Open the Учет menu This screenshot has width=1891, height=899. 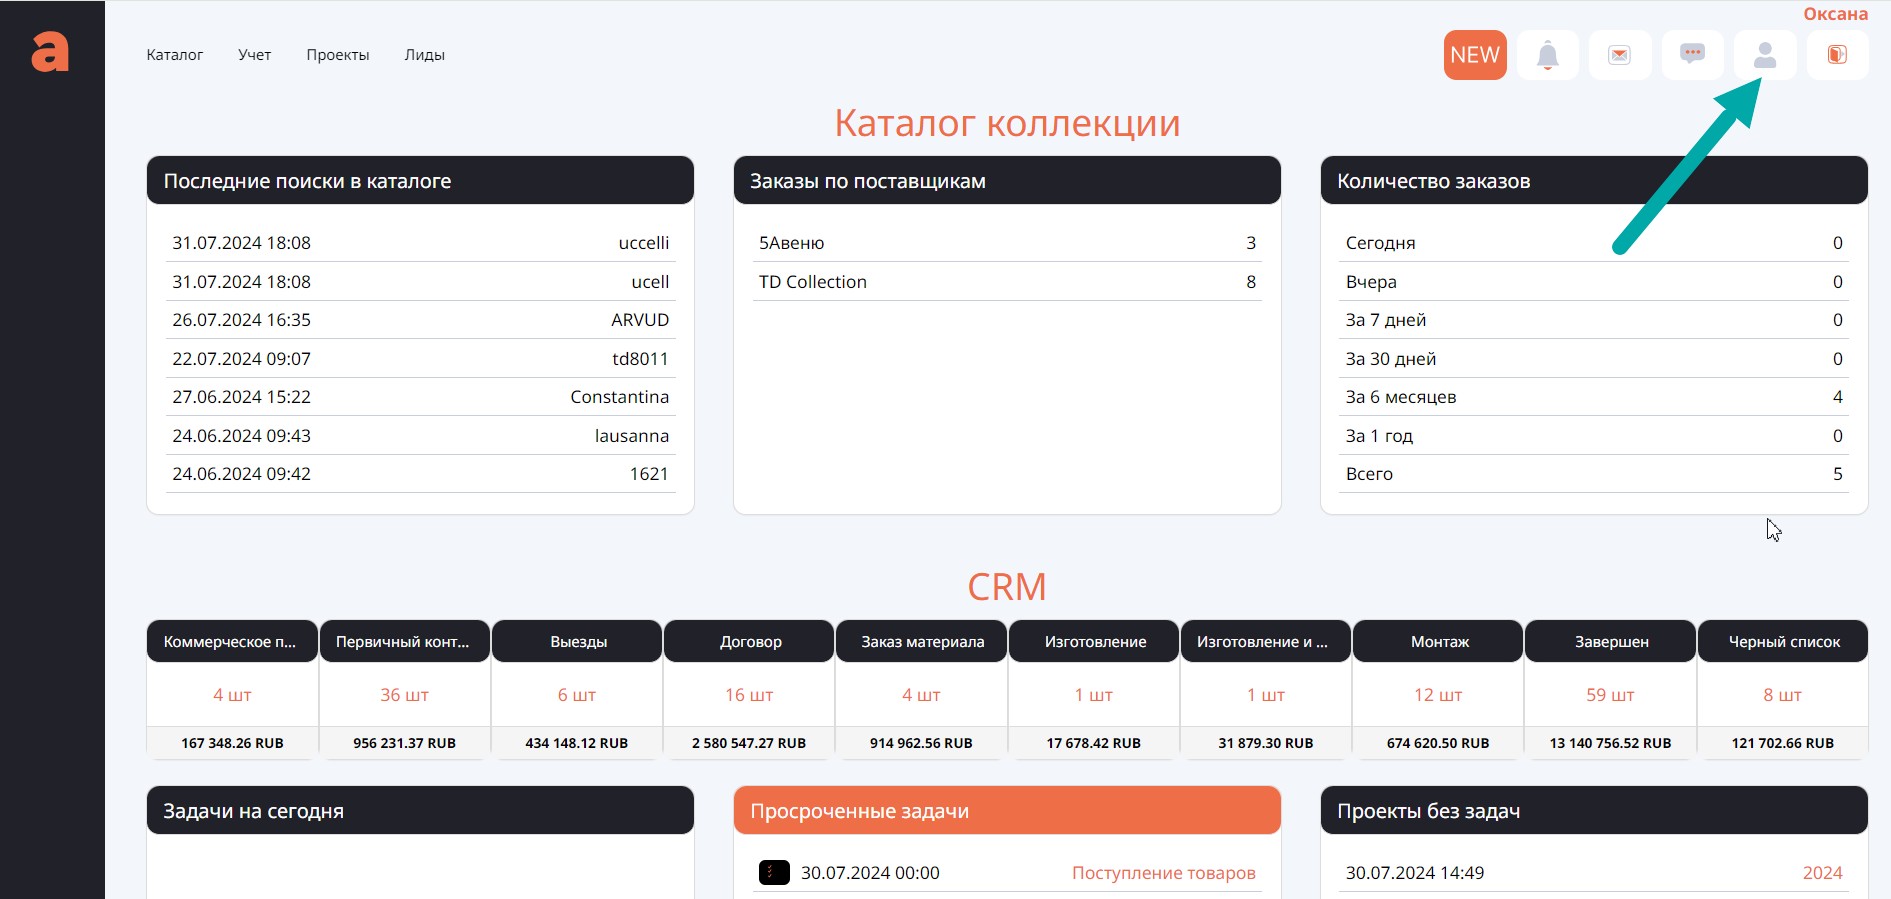(254, 55)
